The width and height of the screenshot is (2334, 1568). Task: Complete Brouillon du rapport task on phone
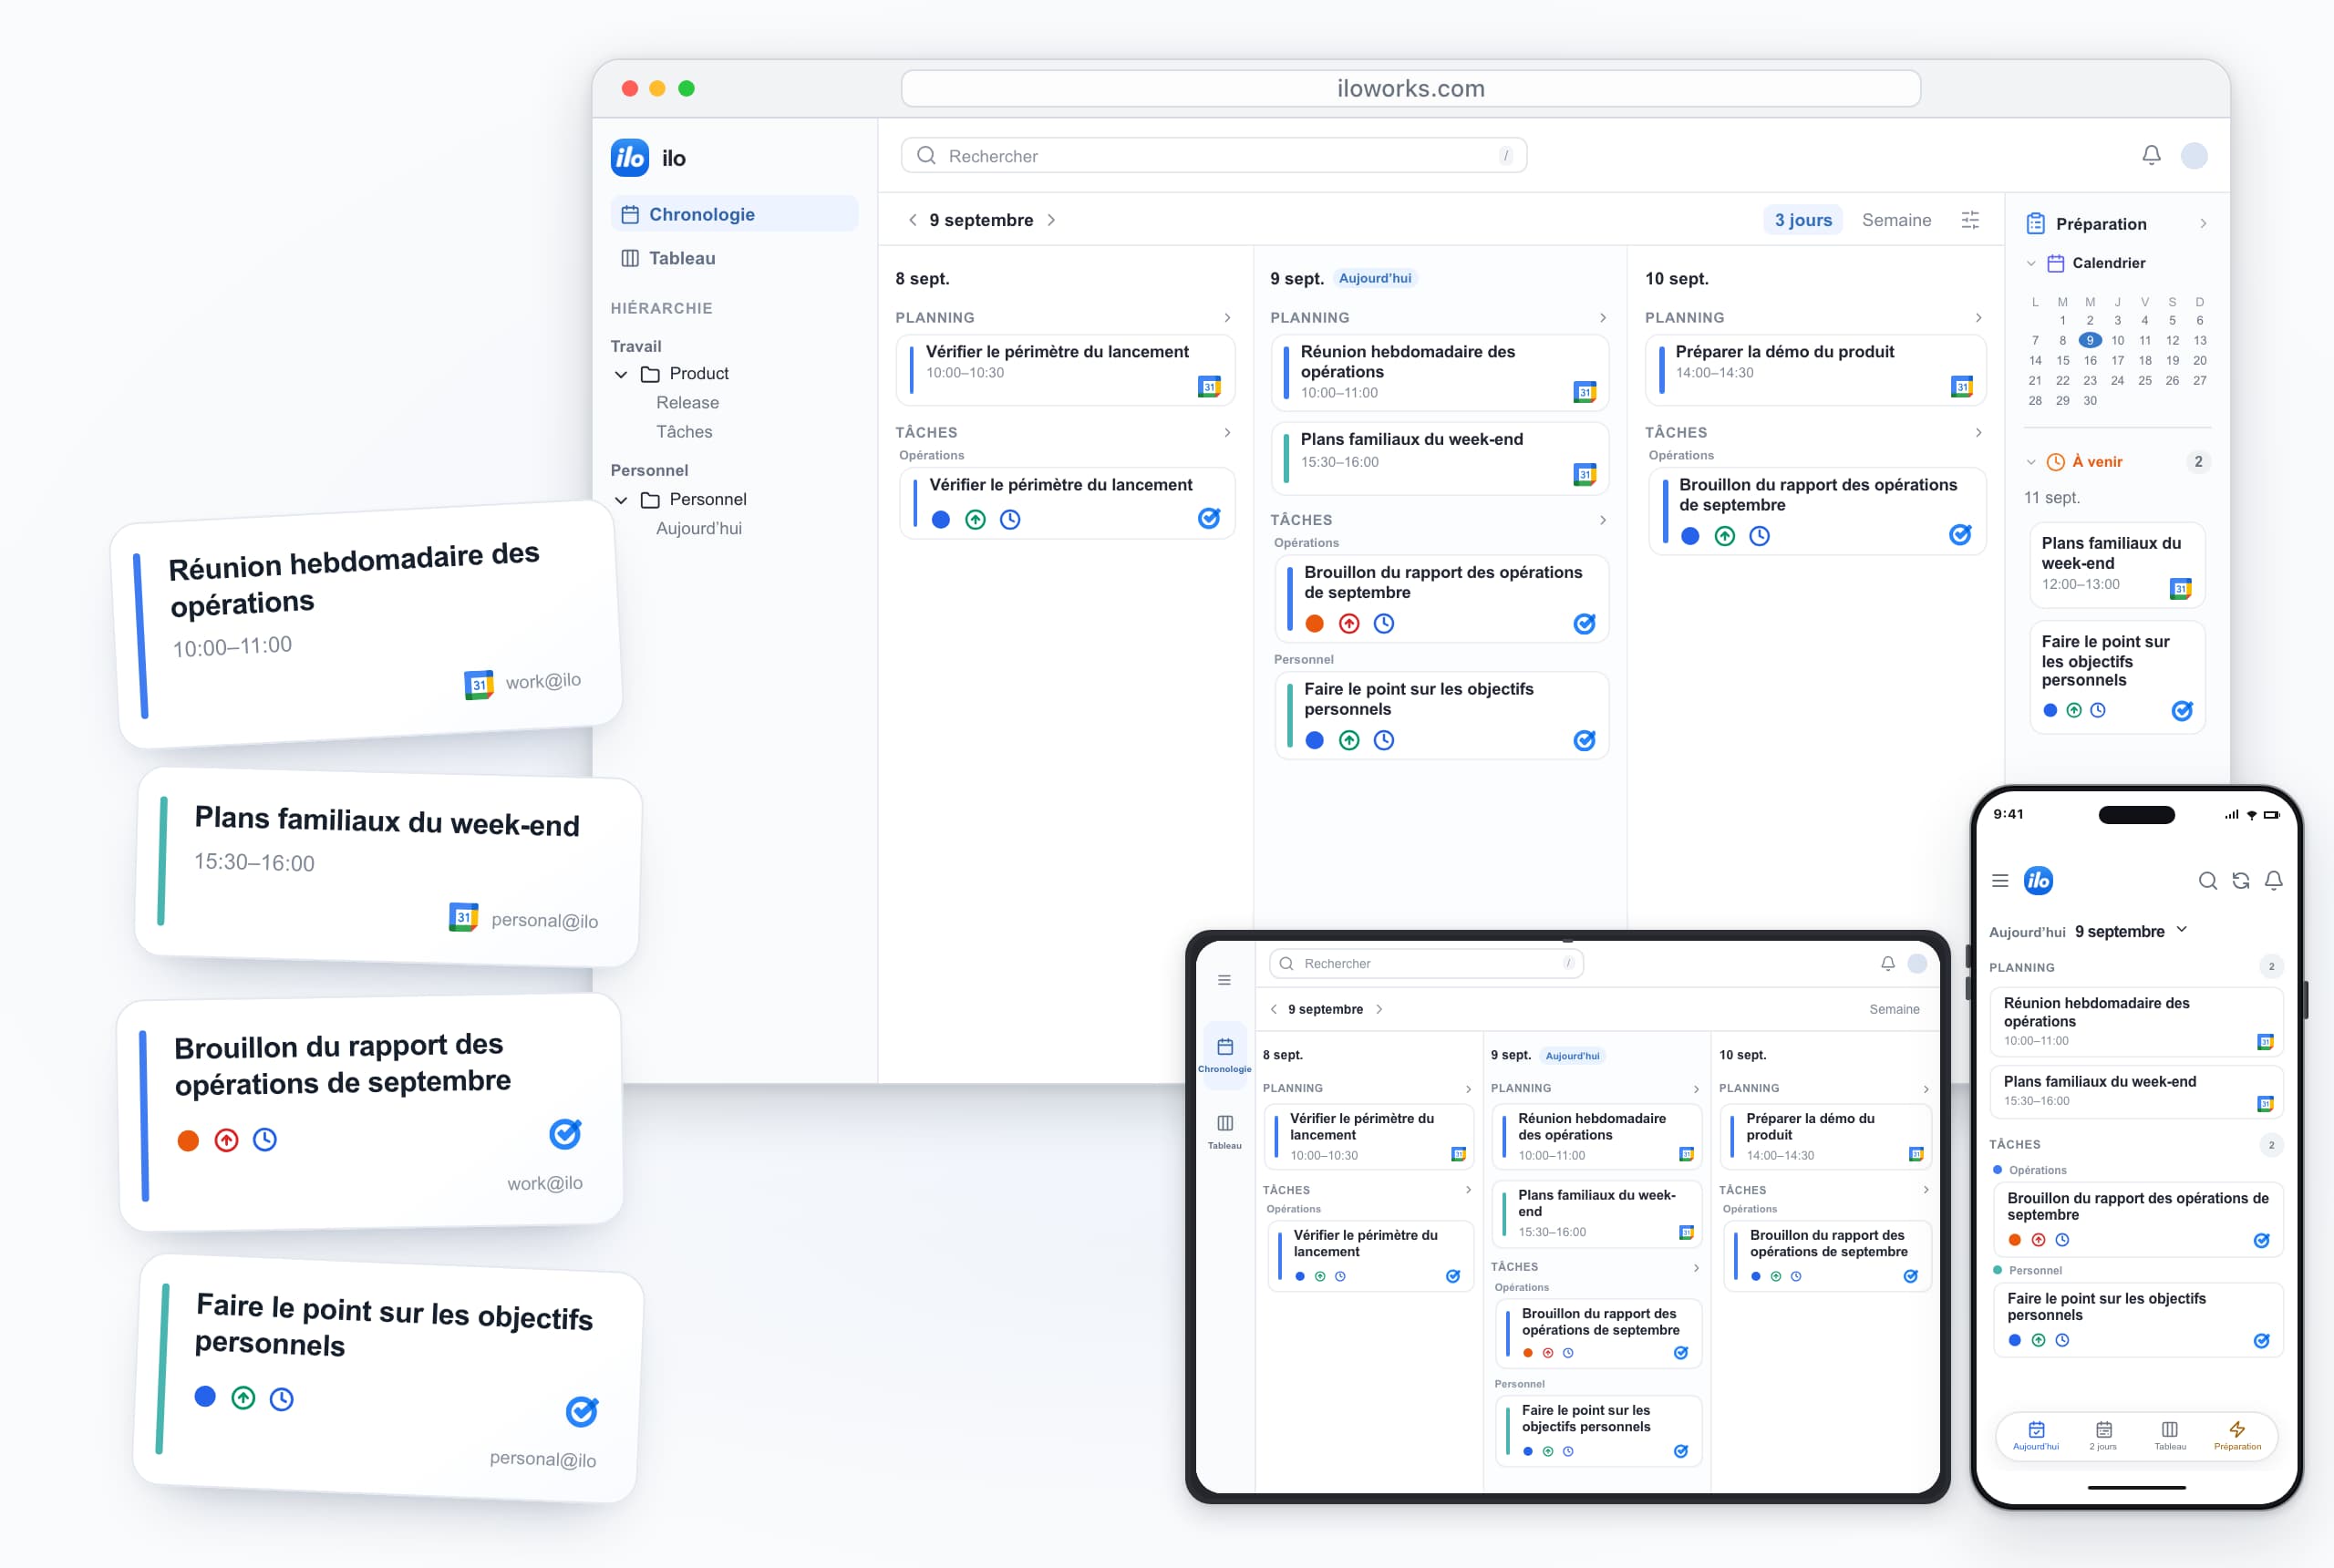[2261, 1241]
